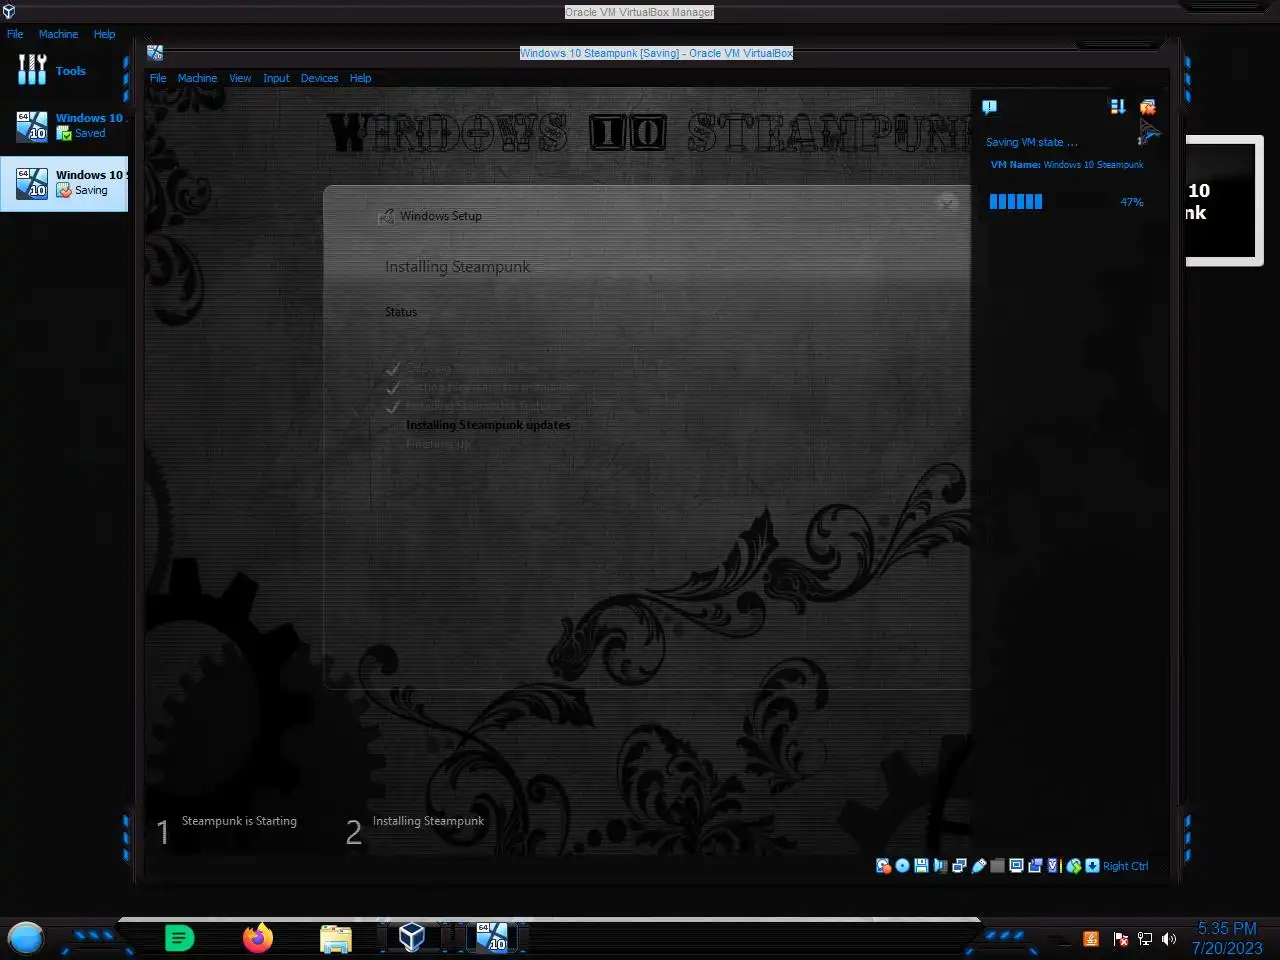Open the Machine menu in VirtualBox Manager
The width and height of the screenshot is (1280, 960).
coord(58,34)
